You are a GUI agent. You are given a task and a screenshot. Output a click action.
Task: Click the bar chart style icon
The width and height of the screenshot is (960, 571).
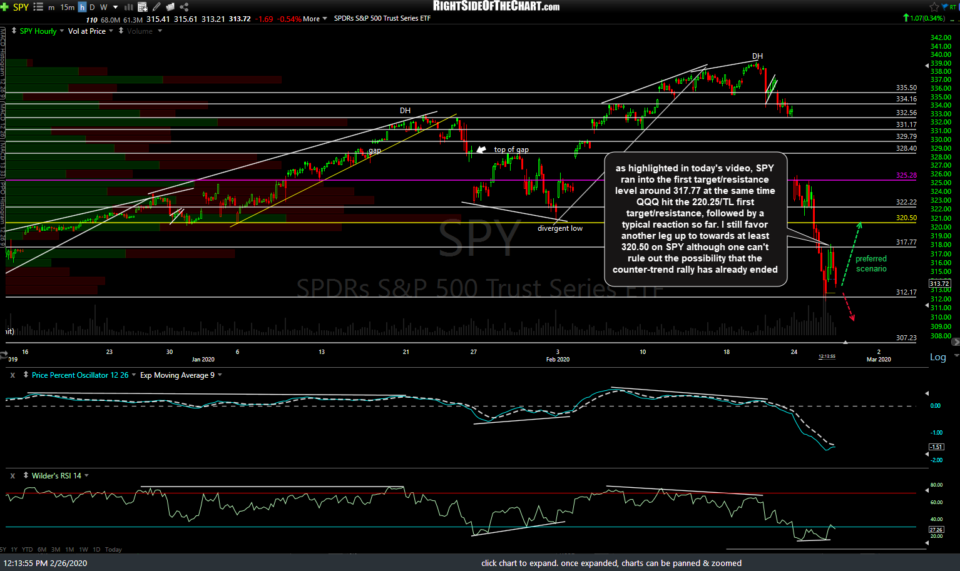tap(129, 7)
